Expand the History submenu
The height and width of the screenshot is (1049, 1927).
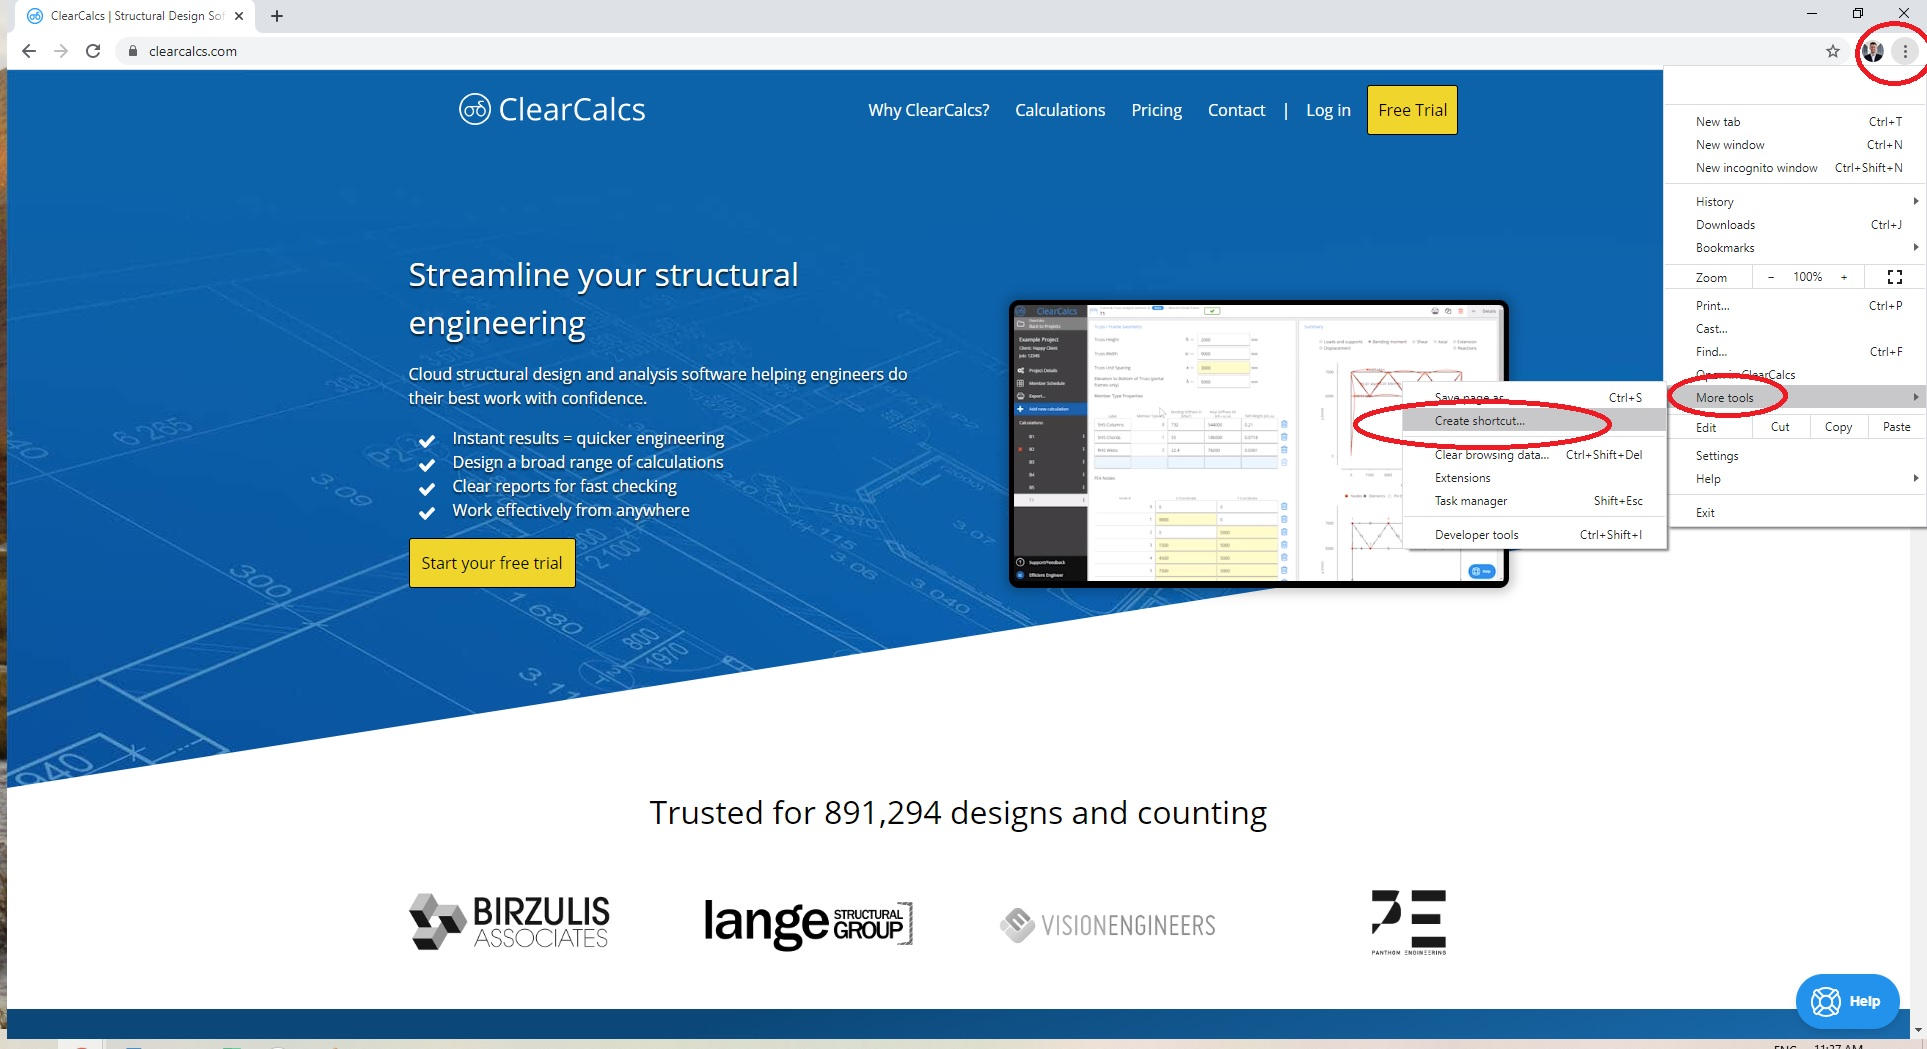click(1797, 201)
